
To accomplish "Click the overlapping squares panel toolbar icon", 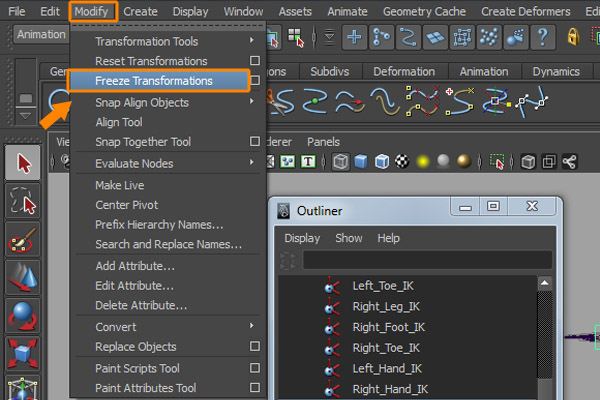I will [x=549, y=162].
